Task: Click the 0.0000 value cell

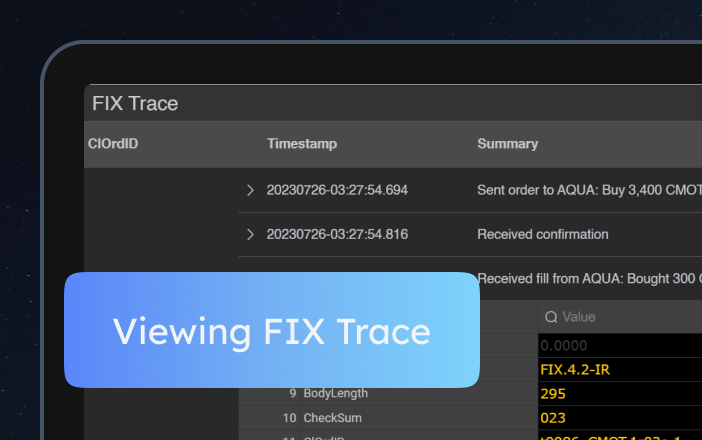Action: click(x=565, y=345)
